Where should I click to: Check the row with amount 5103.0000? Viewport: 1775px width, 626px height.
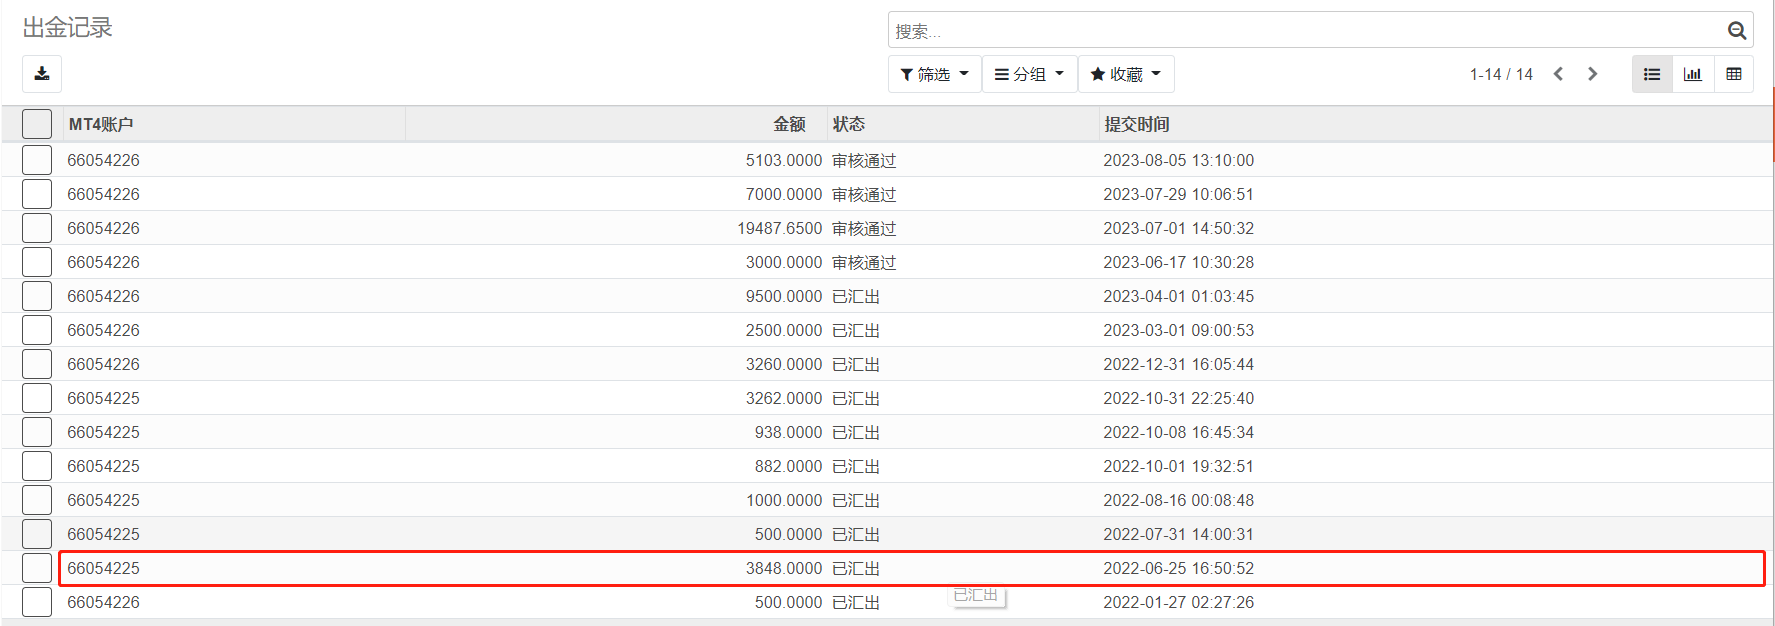37,160
